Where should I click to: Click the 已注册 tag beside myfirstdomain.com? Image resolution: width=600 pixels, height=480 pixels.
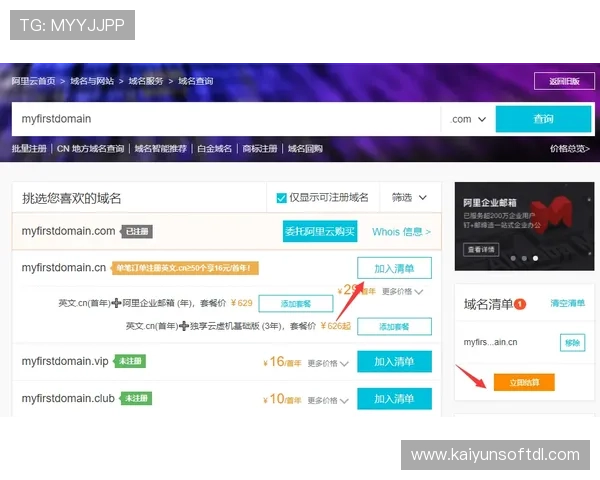tap(137, 232)
